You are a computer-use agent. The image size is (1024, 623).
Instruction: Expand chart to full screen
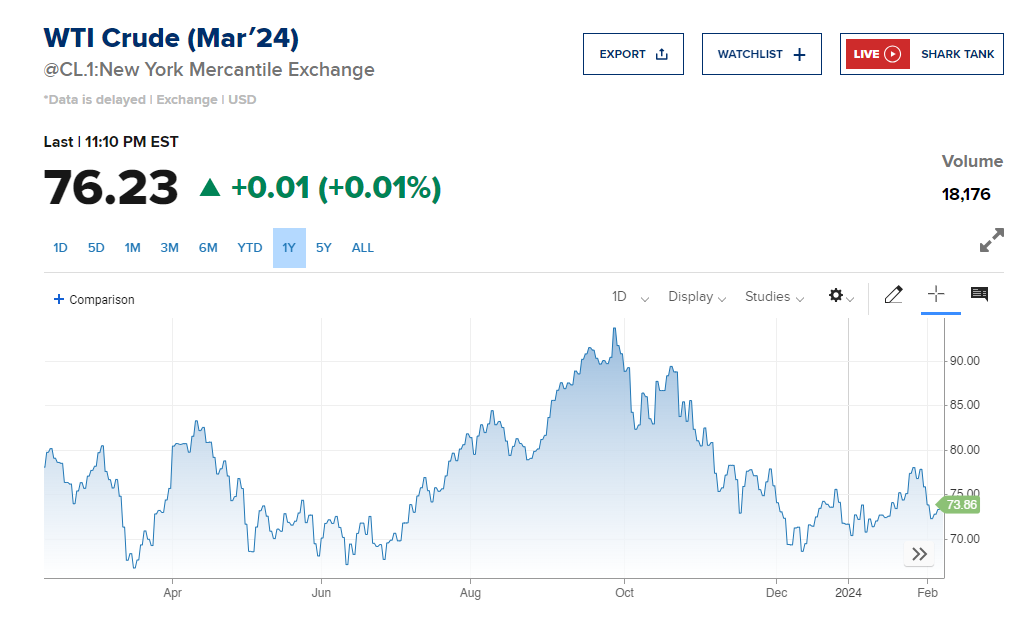click(991, 240)
